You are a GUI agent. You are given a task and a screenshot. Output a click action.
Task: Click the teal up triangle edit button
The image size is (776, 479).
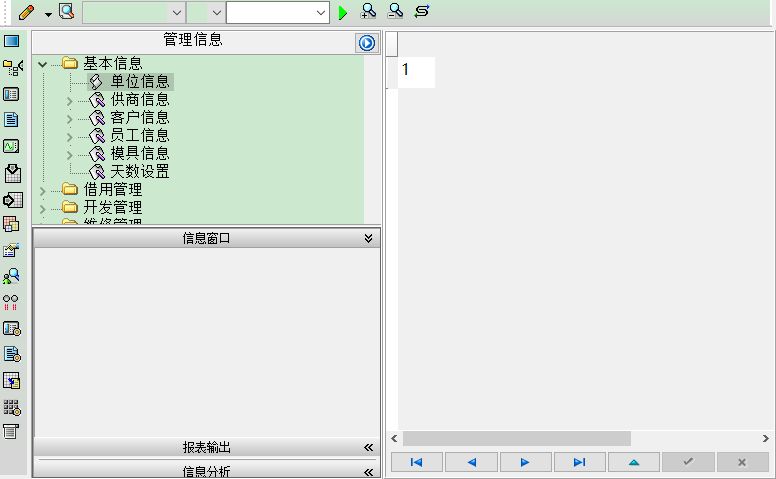[x=634, y=462]
